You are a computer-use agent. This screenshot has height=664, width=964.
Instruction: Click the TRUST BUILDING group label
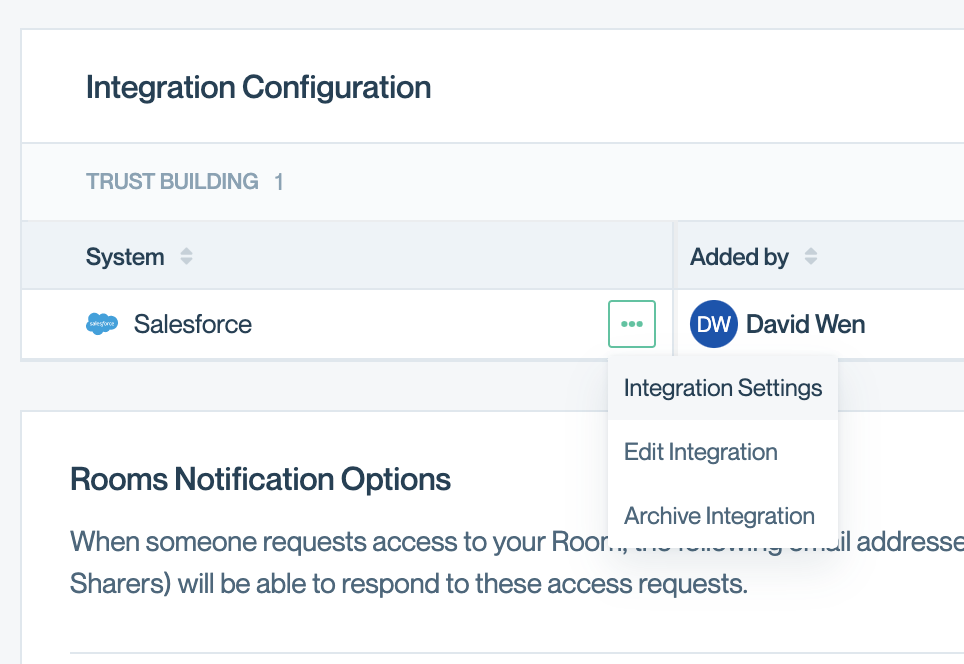click(172, 182)
